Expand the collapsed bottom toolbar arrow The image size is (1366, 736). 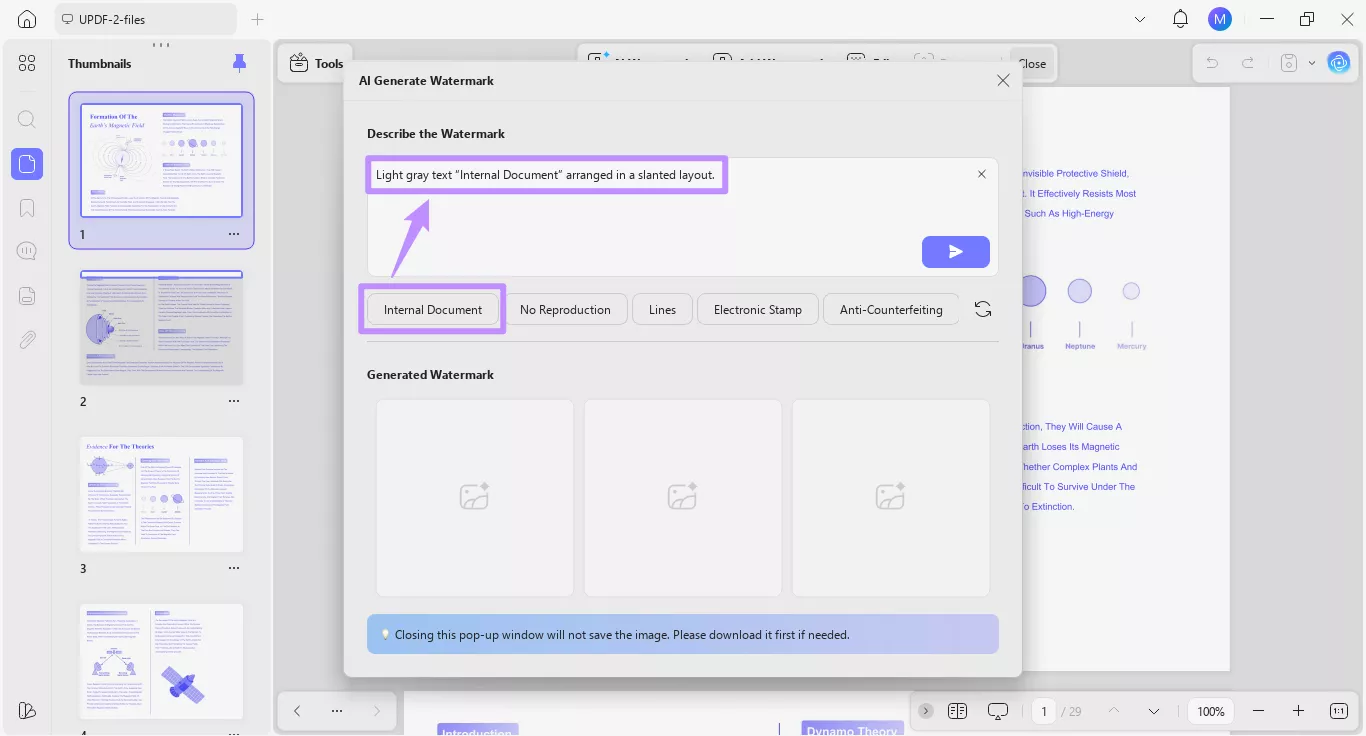click(926, 710)
